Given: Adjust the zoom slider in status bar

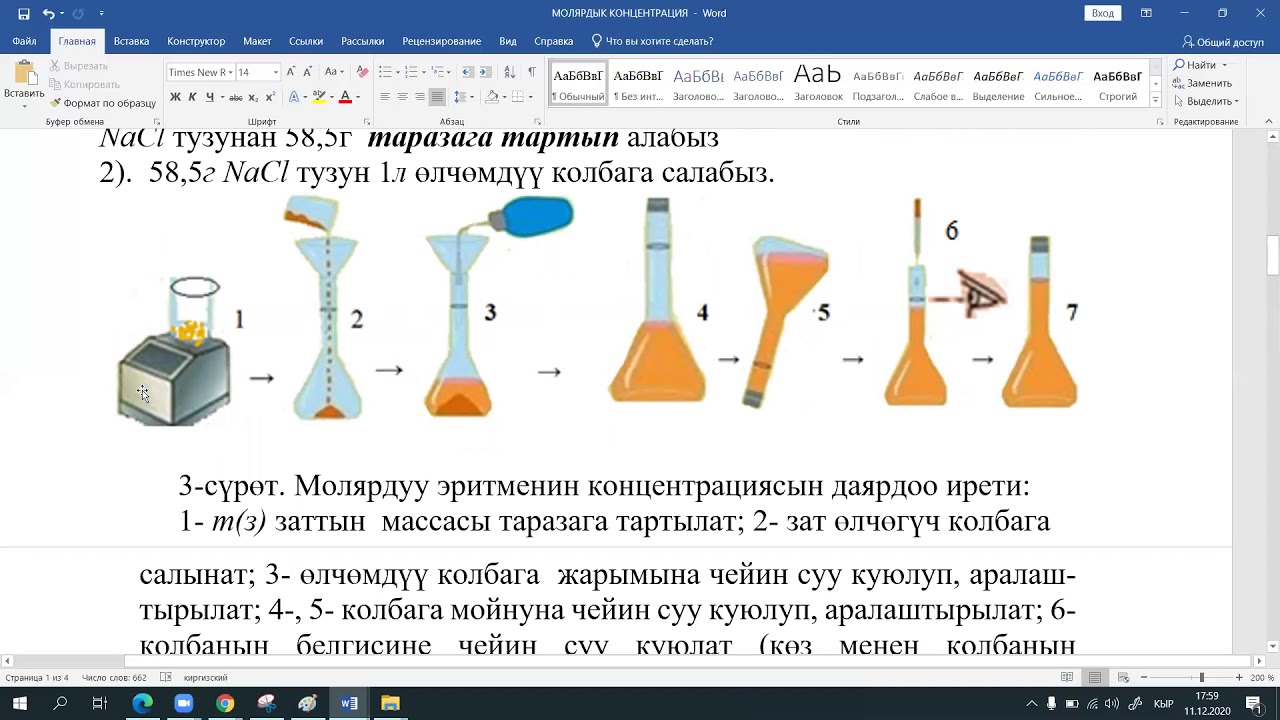Looking at the screenshot, I should tap(1201, 677).
